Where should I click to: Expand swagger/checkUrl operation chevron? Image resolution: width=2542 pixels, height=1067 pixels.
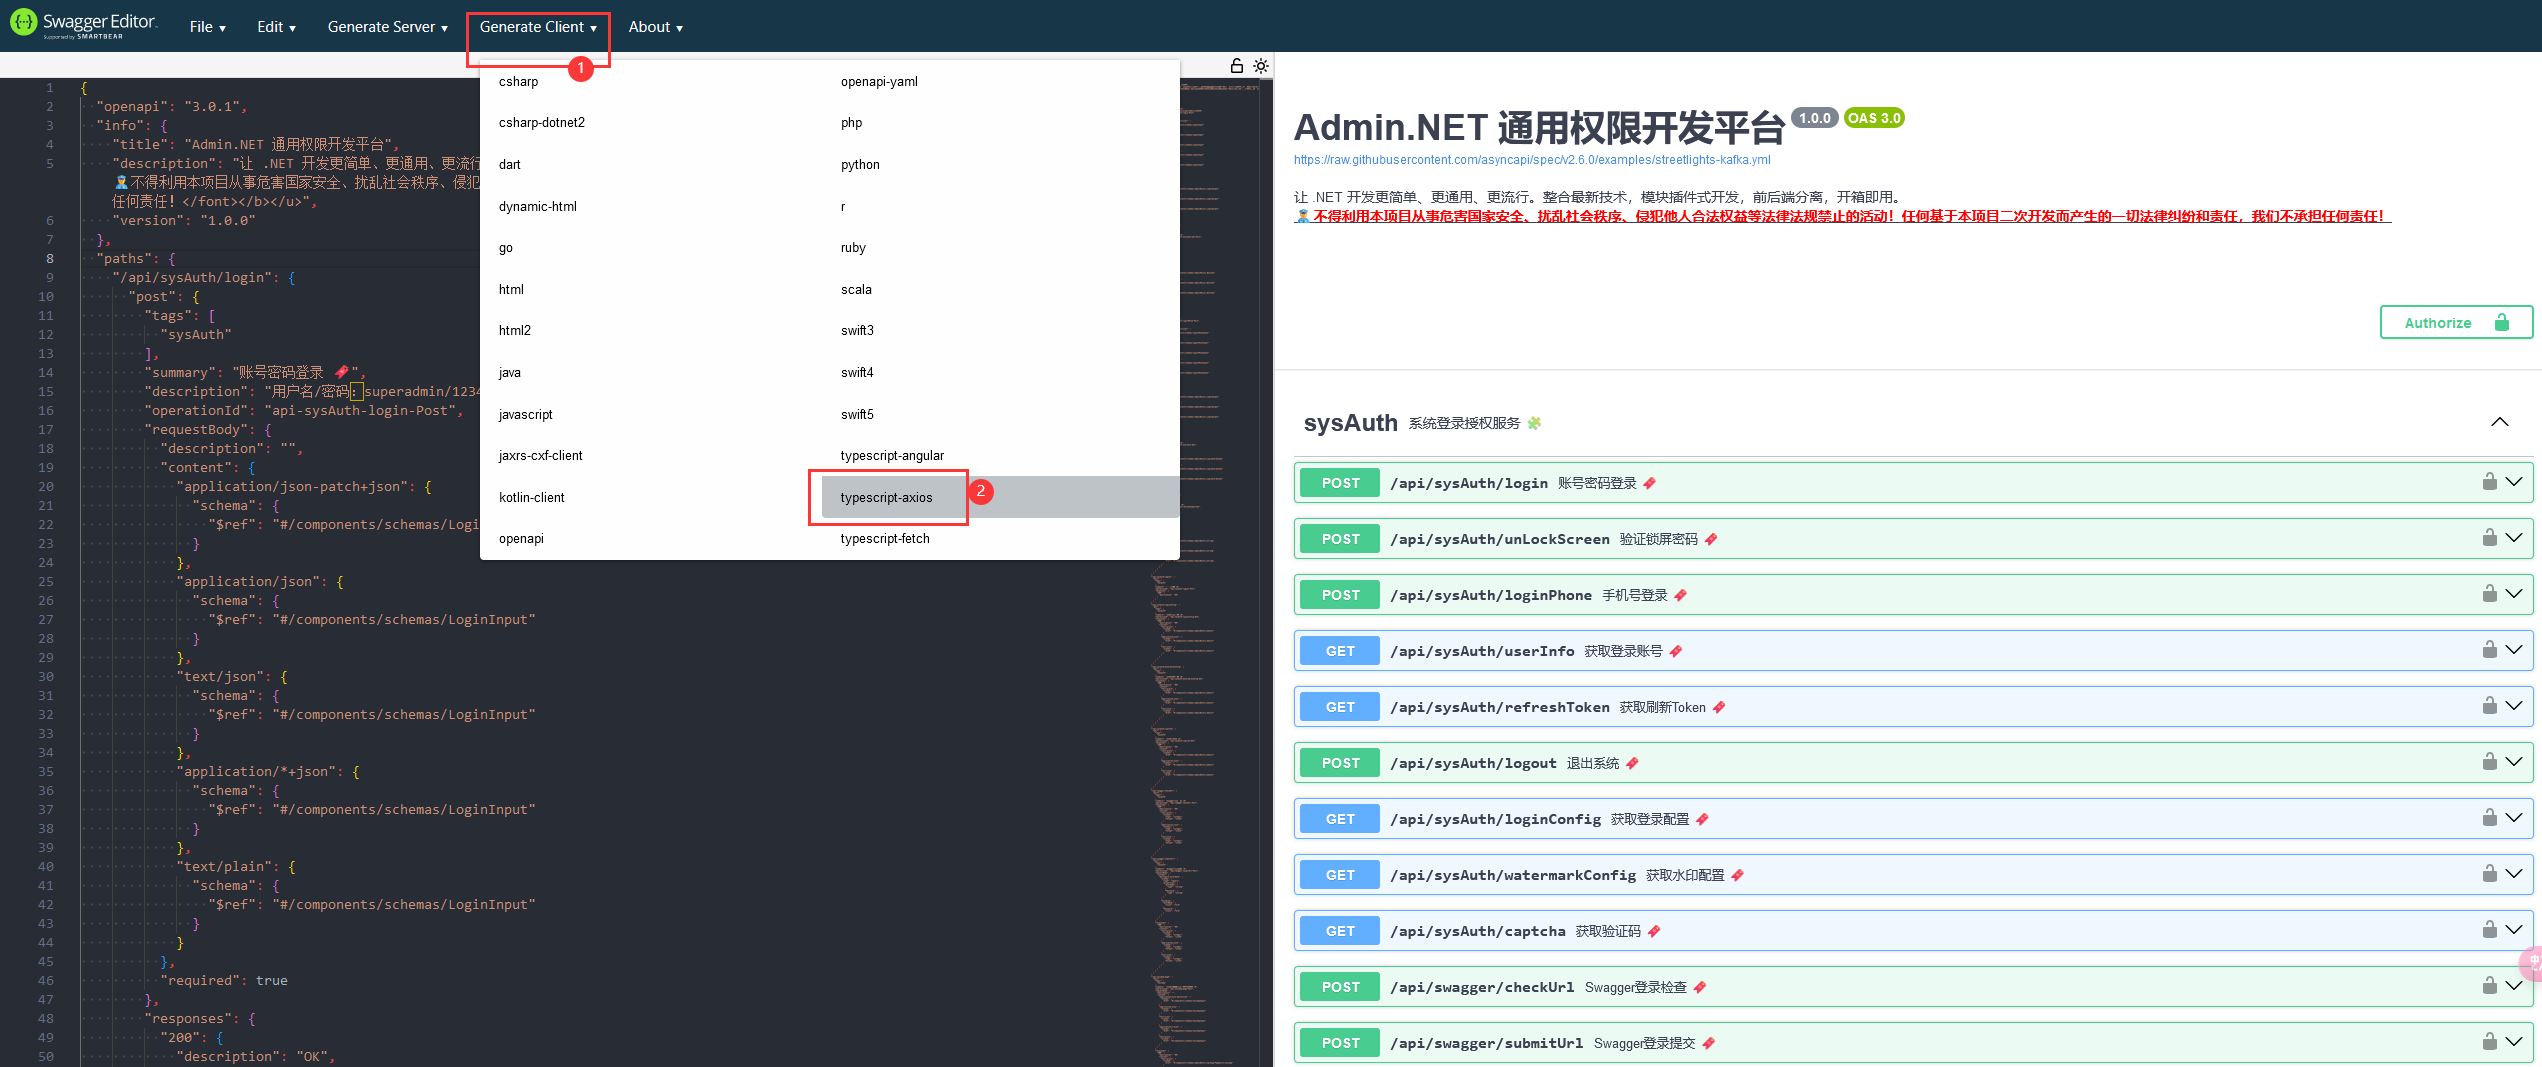[2514, 986]
